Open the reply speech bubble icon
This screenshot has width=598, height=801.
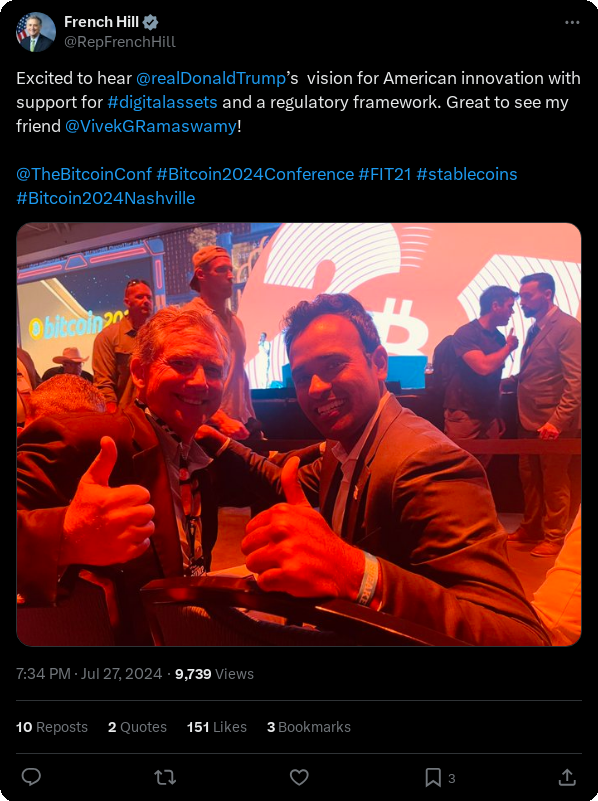pos(31,777)
